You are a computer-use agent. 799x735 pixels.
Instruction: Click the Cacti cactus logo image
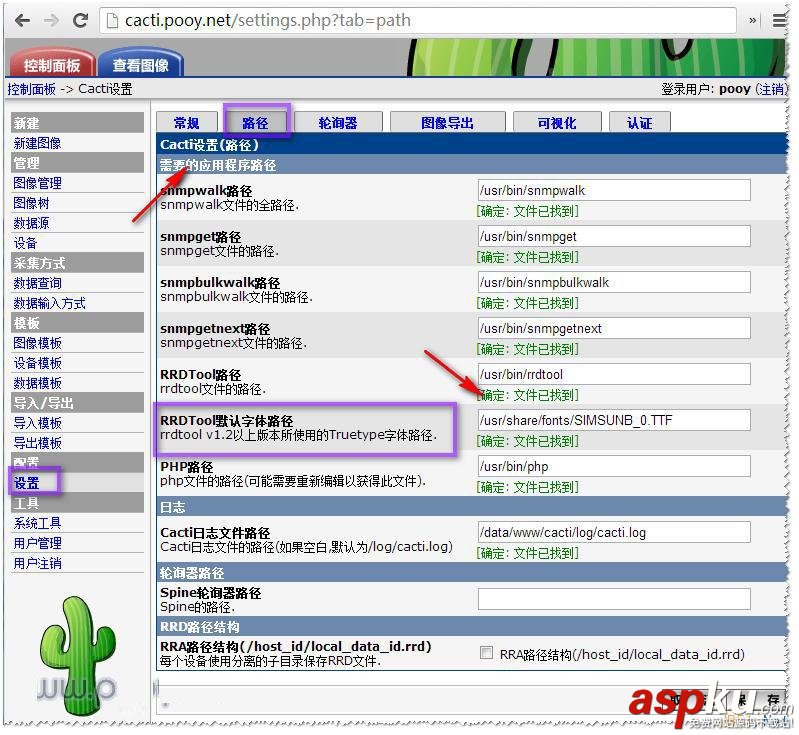click(78, 656)
